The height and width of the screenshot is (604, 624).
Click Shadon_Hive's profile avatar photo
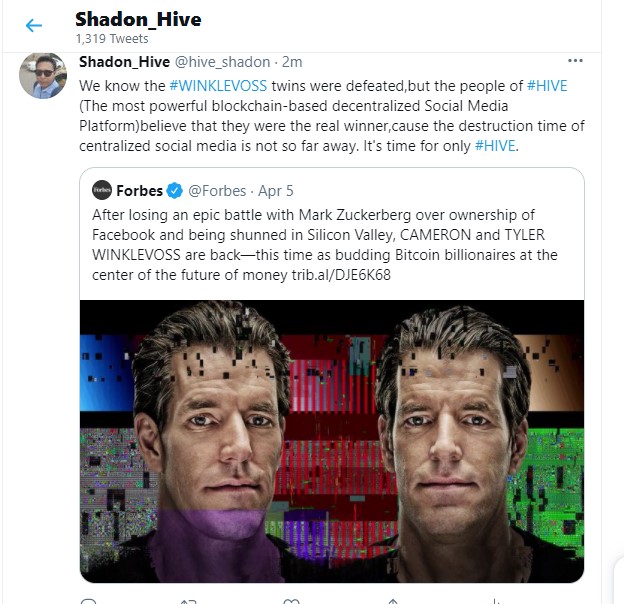point(43,76)
